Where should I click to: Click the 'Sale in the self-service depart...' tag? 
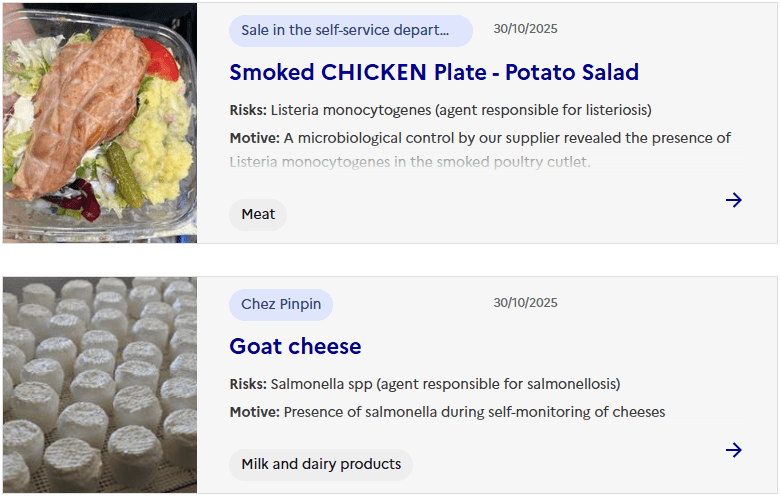(x=350, y=30)
